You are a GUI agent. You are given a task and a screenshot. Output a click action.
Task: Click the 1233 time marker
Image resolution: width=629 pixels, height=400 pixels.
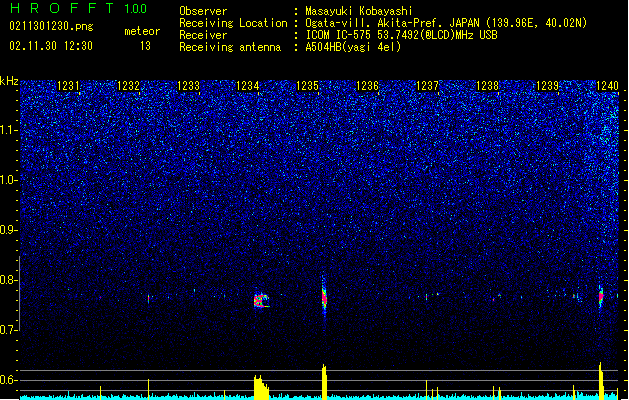pos(188,86)
